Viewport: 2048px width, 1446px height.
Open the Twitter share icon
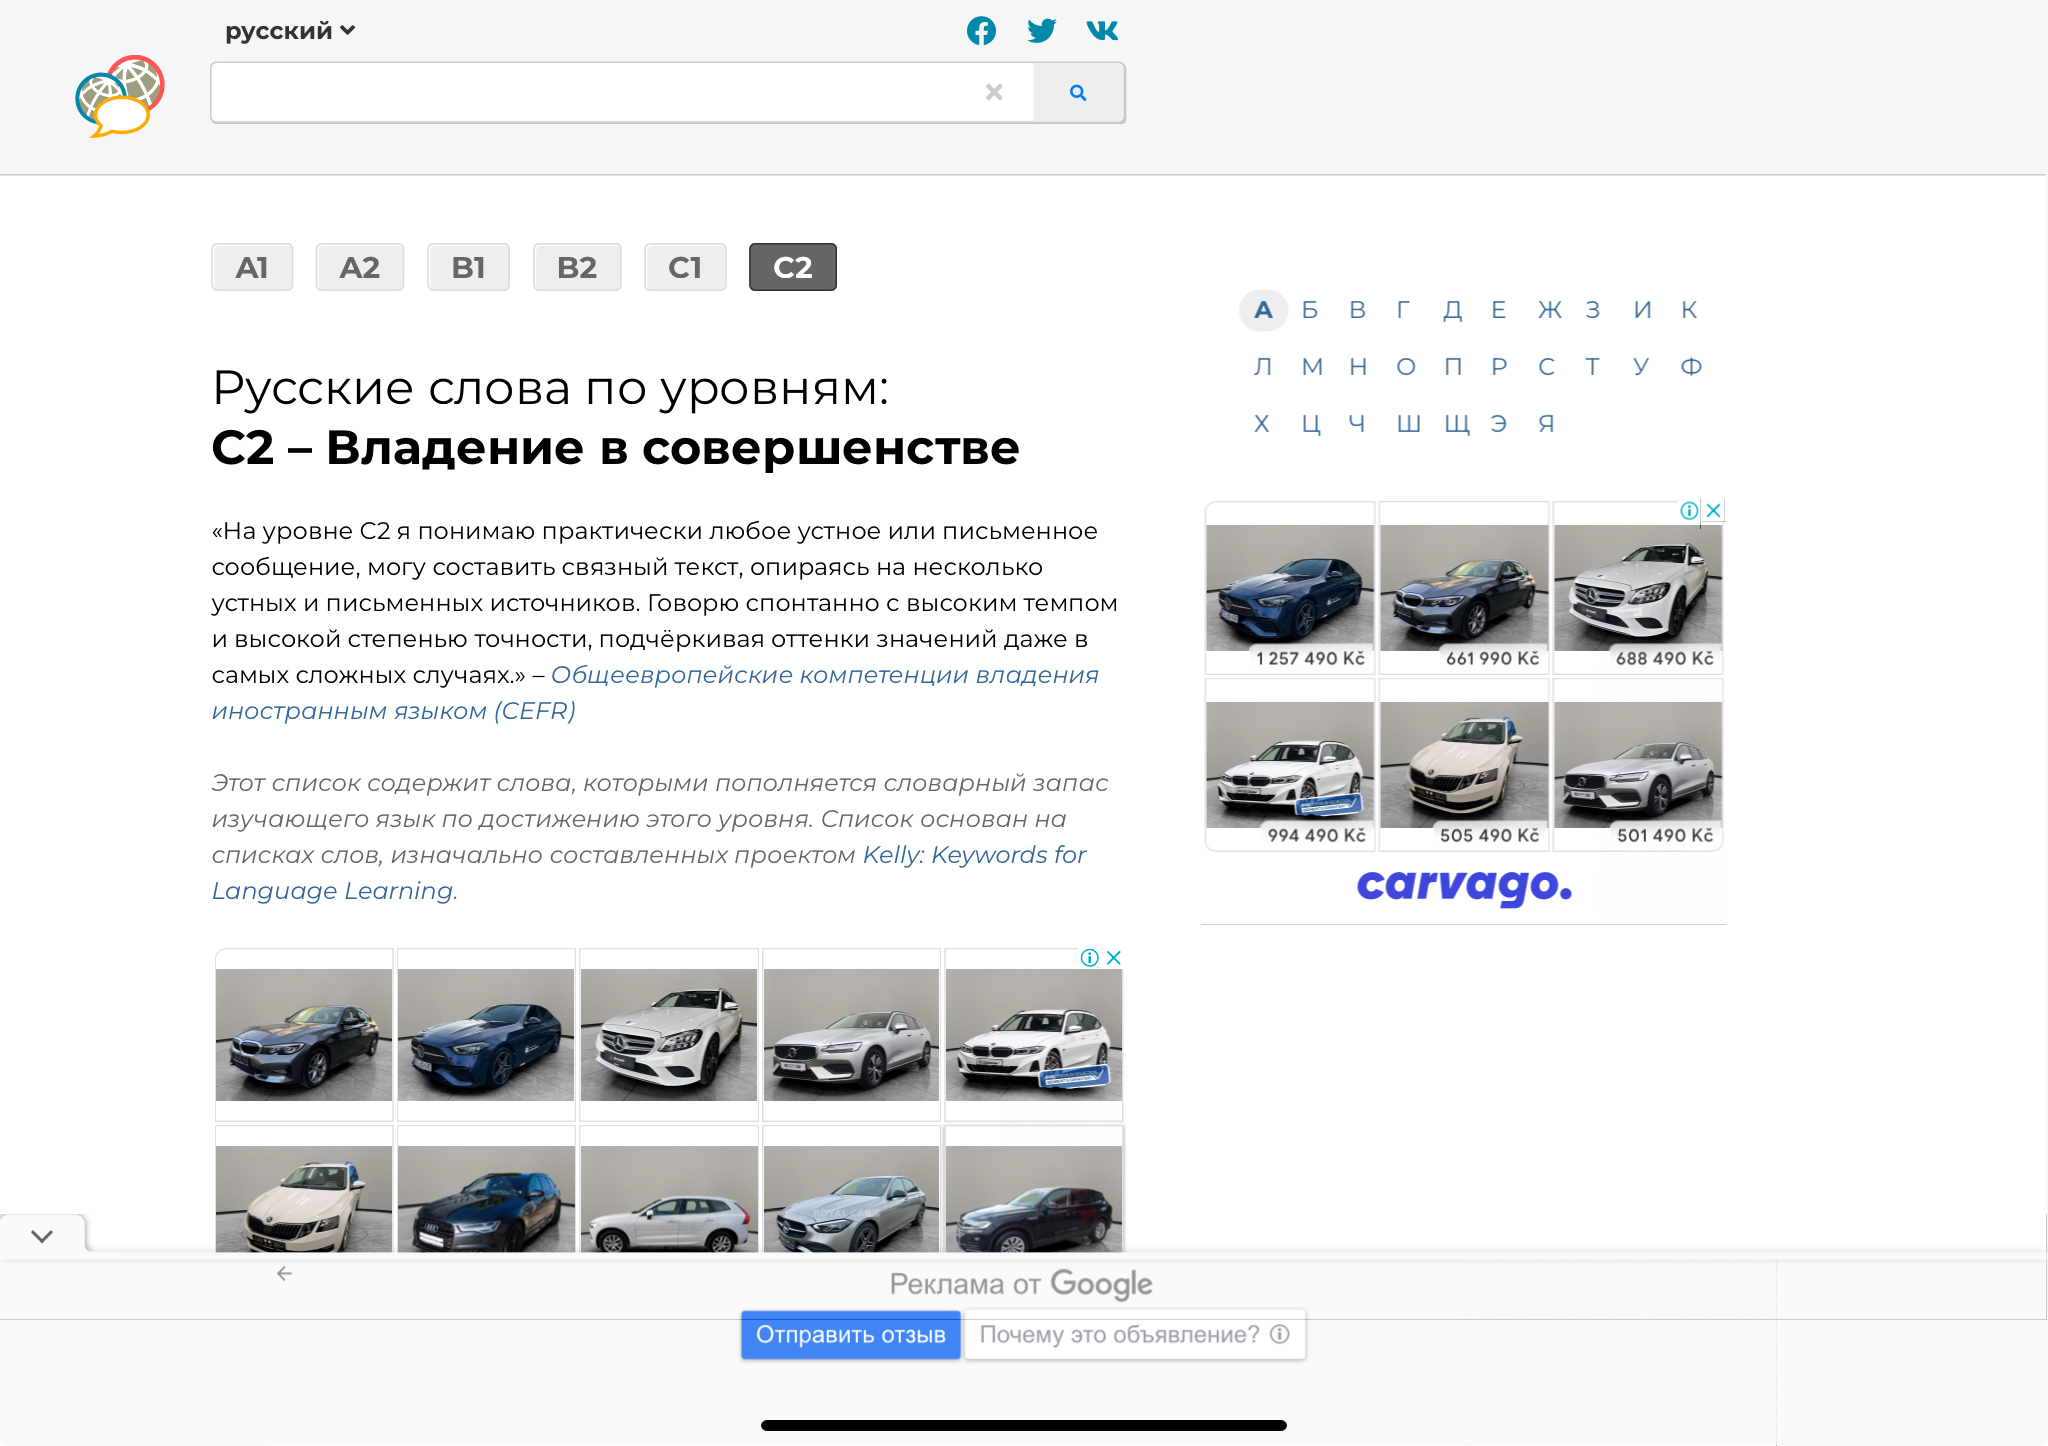click(x=1041, y=31)
